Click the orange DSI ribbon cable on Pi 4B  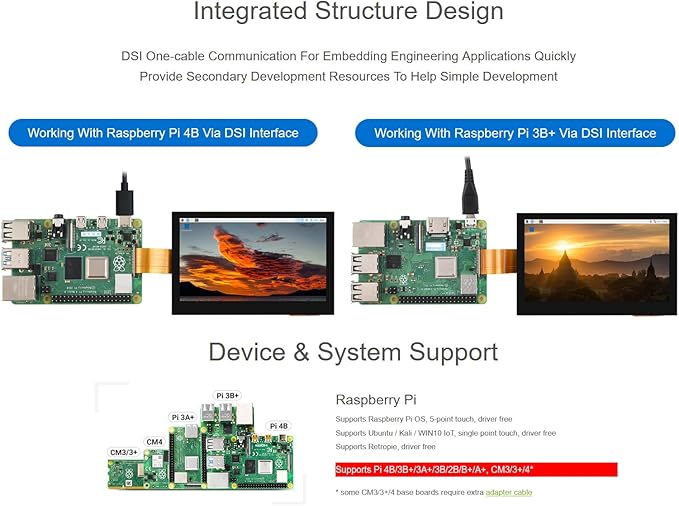click(154, 261)
